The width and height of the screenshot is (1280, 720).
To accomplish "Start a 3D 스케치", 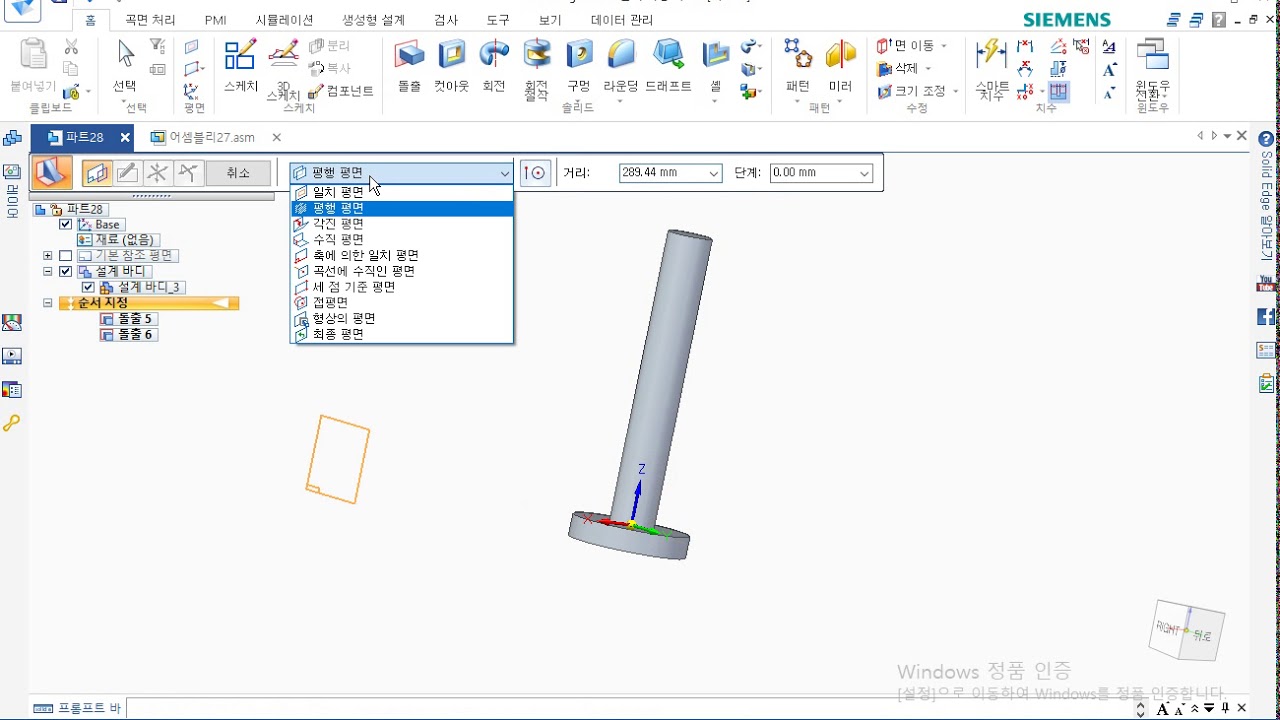I will coord(283,69).
